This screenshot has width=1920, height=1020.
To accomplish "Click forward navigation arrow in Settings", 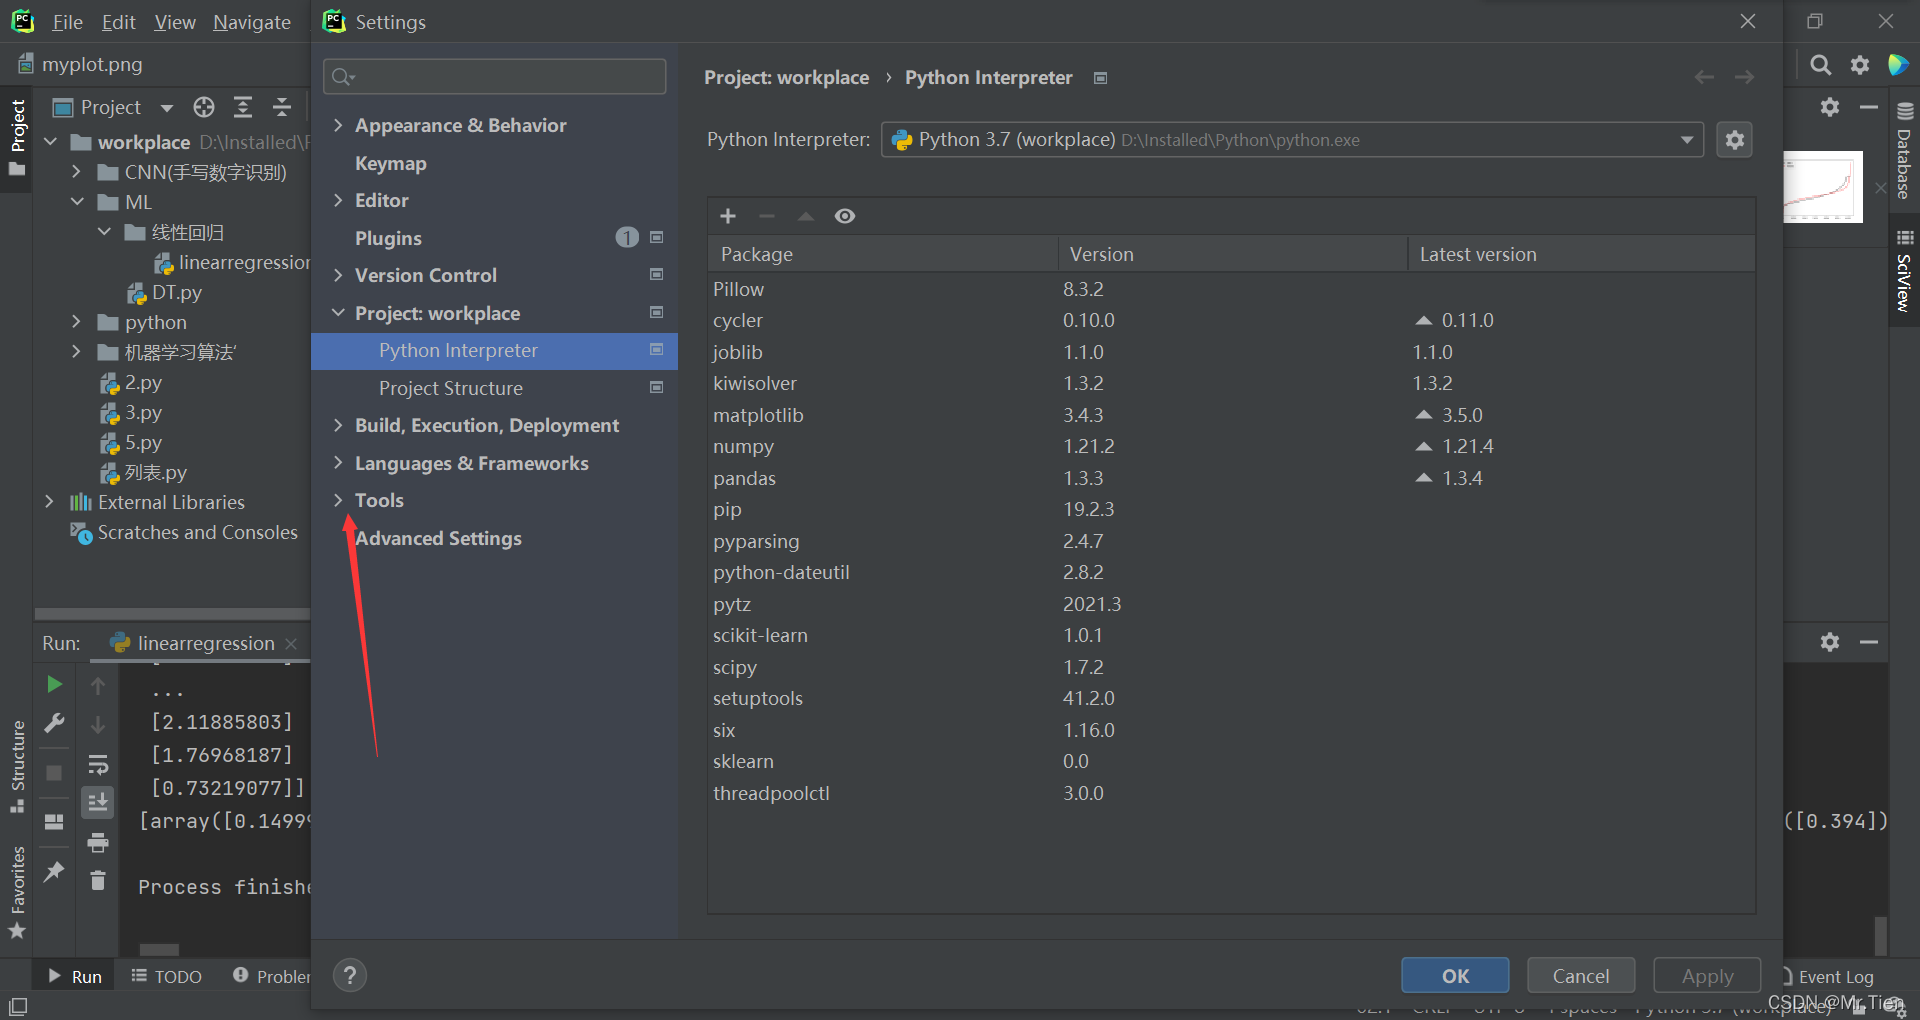I will click(1744, 77).
